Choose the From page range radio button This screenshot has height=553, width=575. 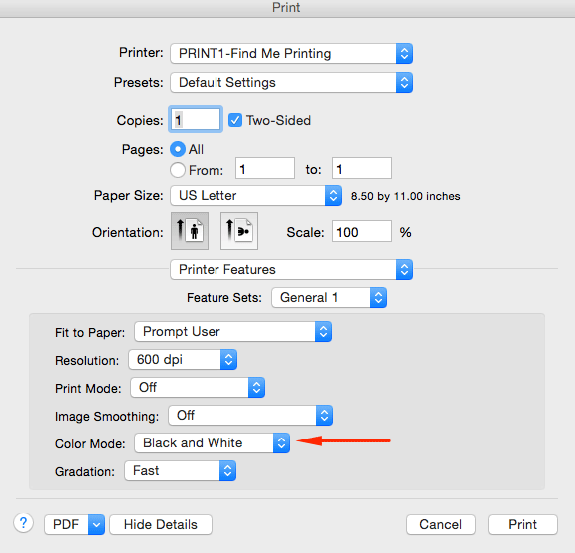pyautogui.click(x=178, y=170)
